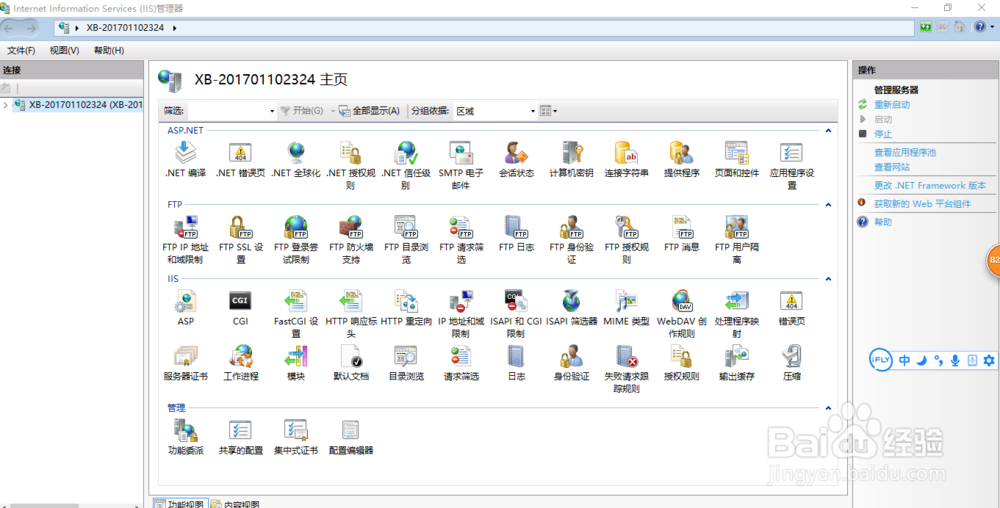
Task: Open the 配置编辑器 feature
Action: pyautogui.click(x=351, y=437)
